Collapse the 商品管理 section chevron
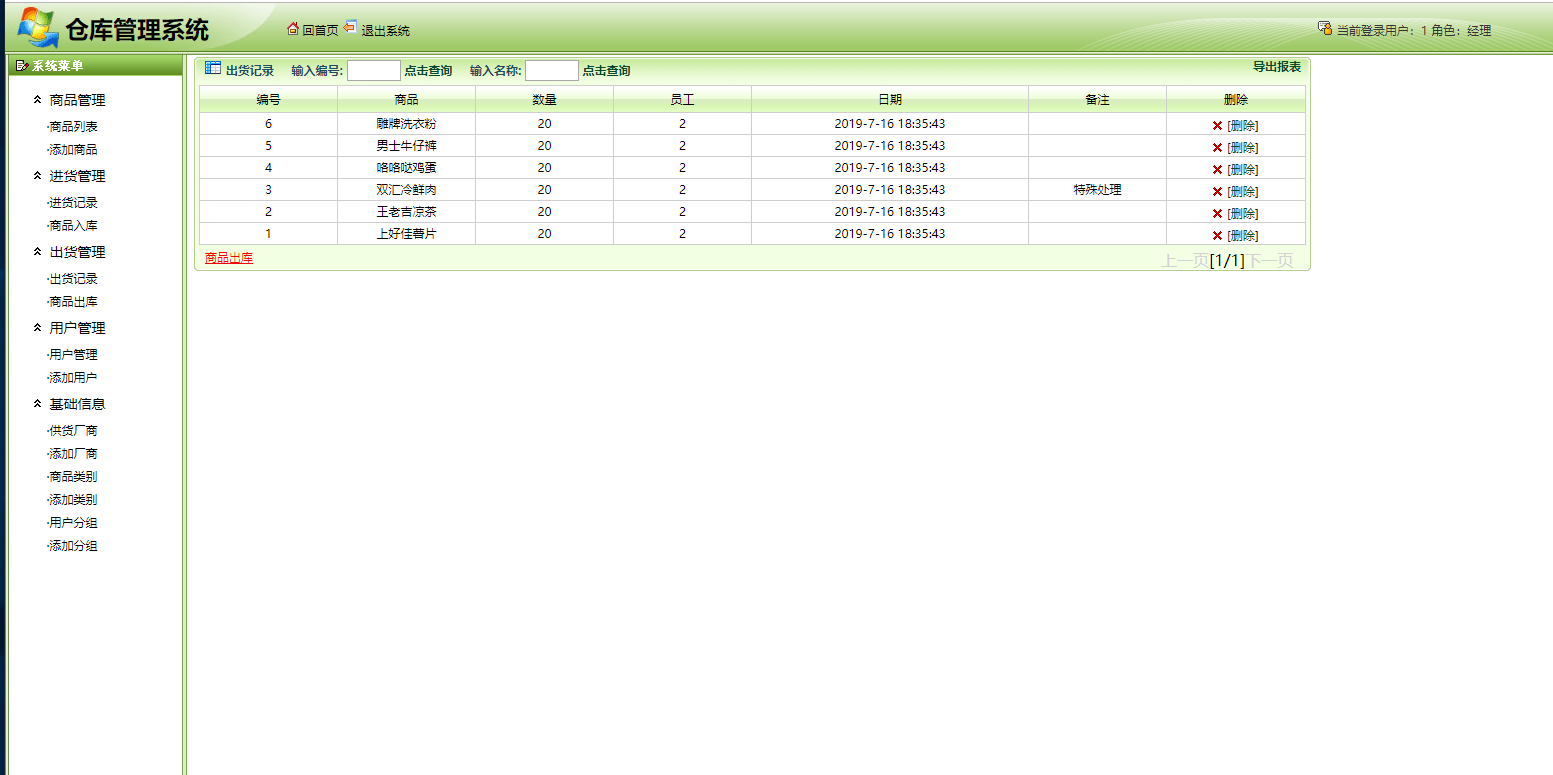Screen dimensions: 1553x775 pos(35,99)
